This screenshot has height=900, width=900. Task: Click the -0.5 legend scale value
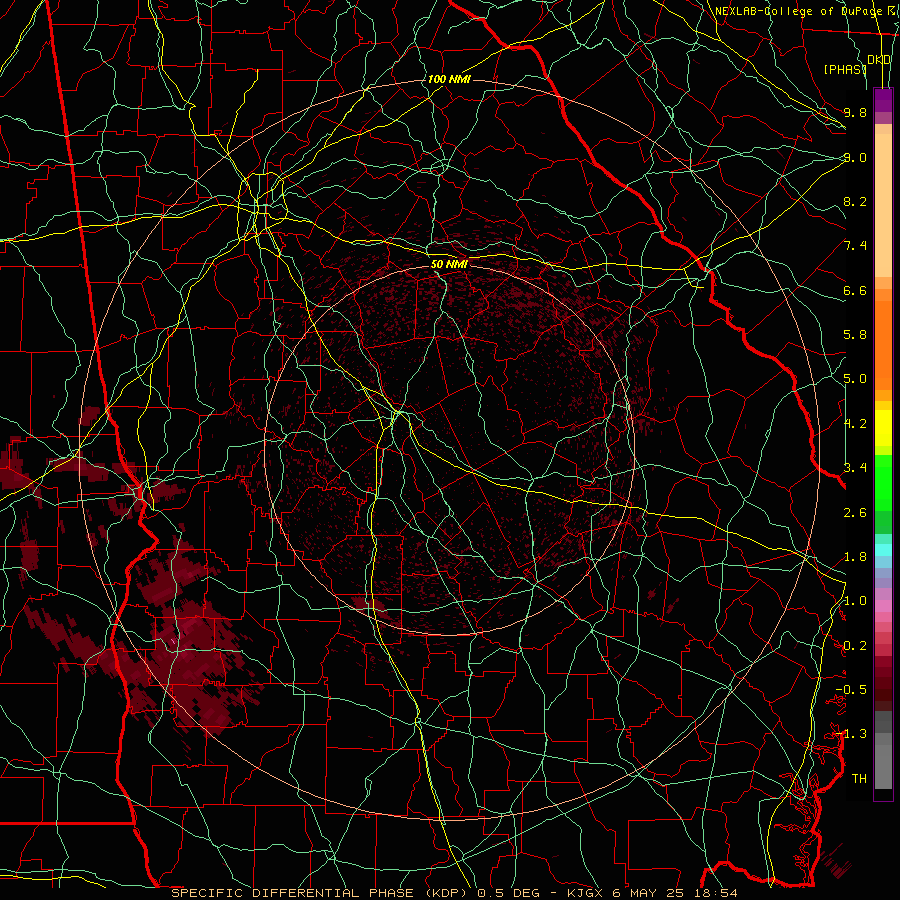[851, 690]
